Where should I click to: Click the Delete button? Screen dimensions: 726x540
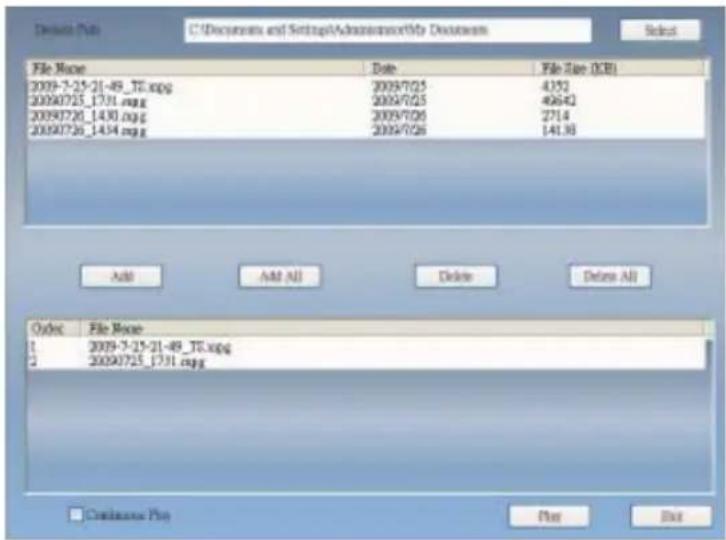click(x=456, y=276)
